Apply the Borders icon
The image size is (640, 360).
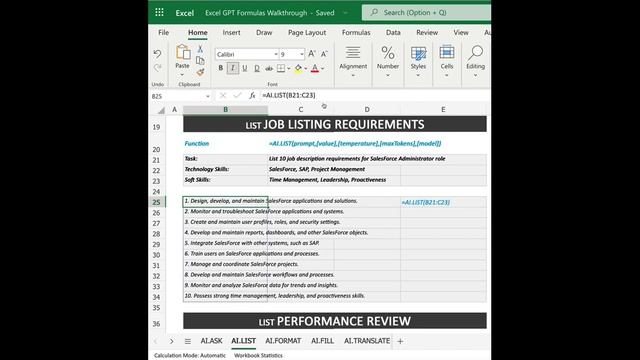pyautogui.click(x=281, y=68)
